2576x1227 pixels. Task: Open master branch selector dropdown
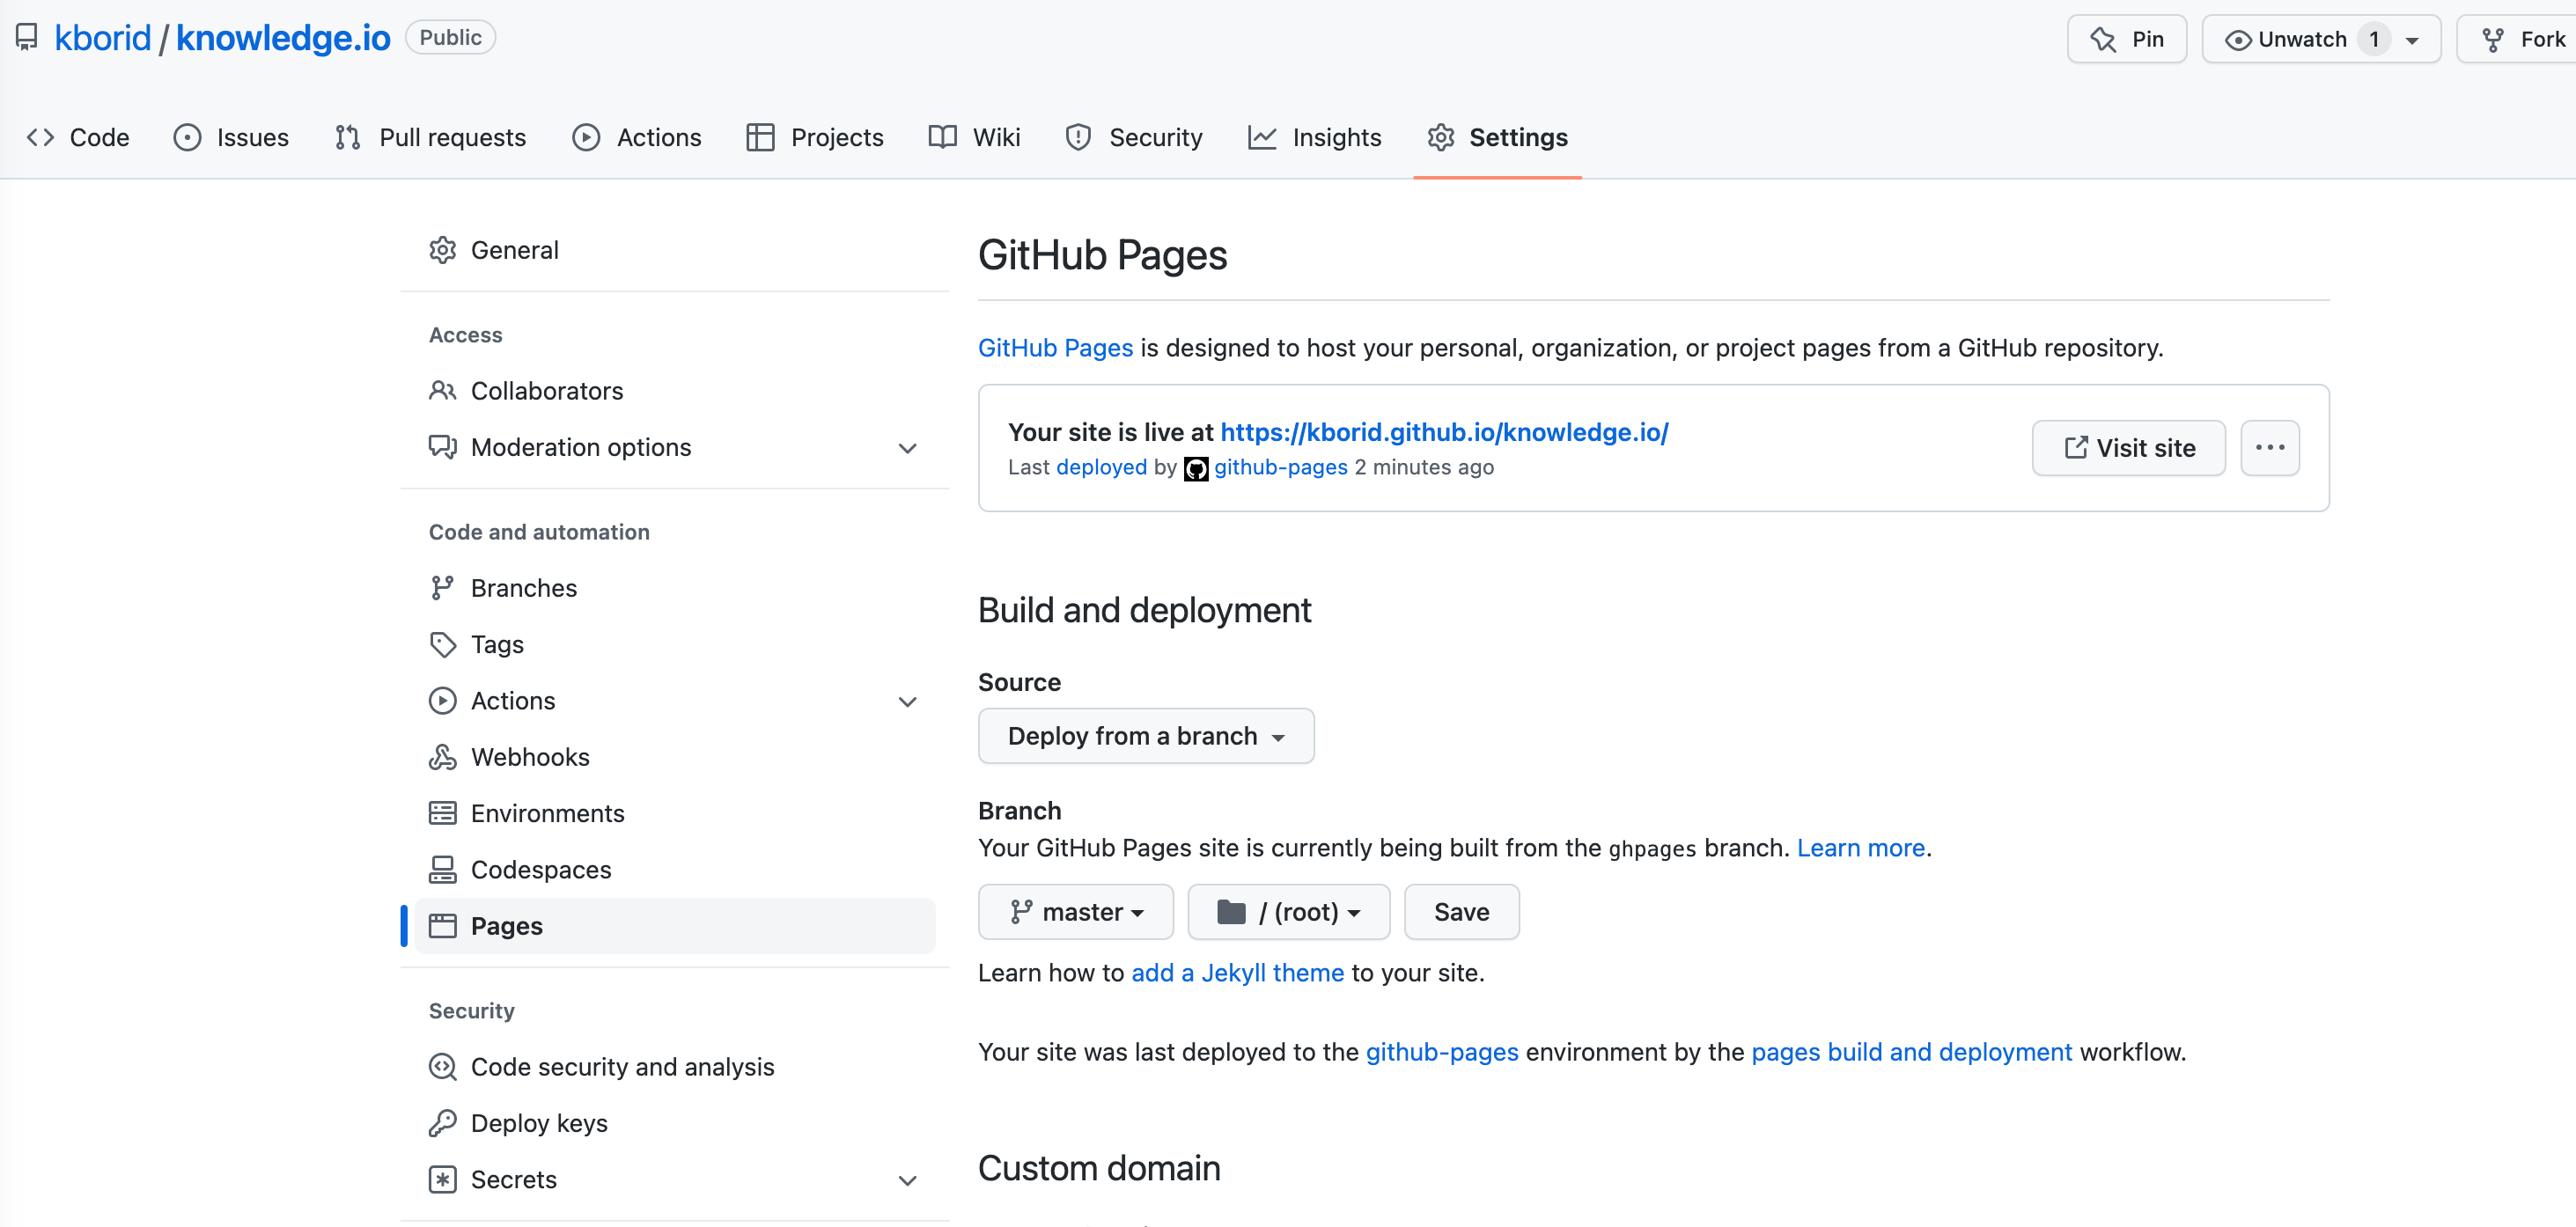(1075, 911)
